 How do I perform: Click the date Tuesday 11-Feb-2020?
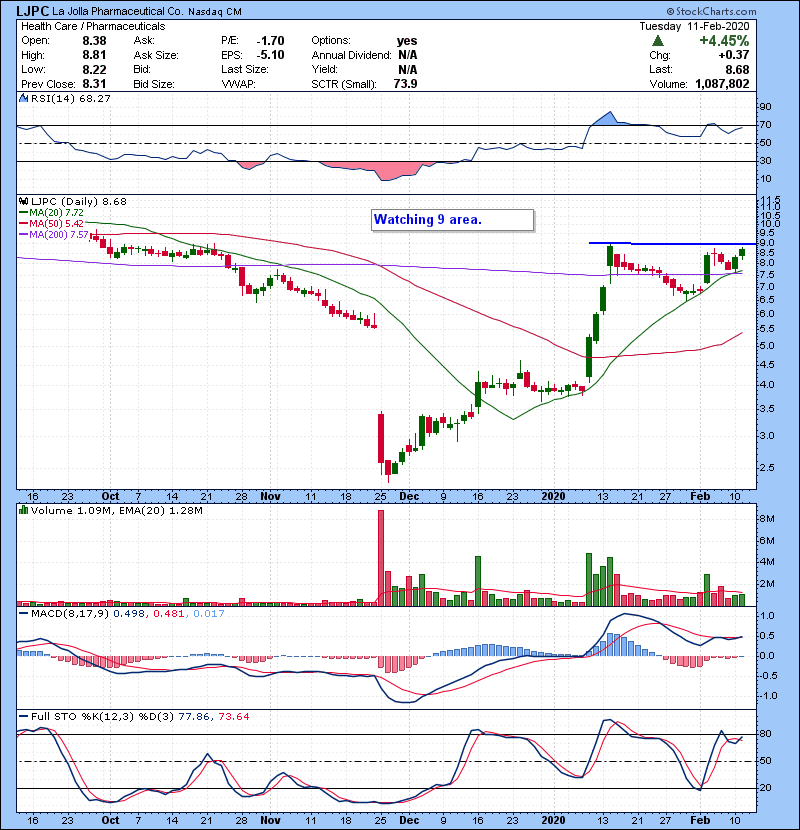point(695,26)
